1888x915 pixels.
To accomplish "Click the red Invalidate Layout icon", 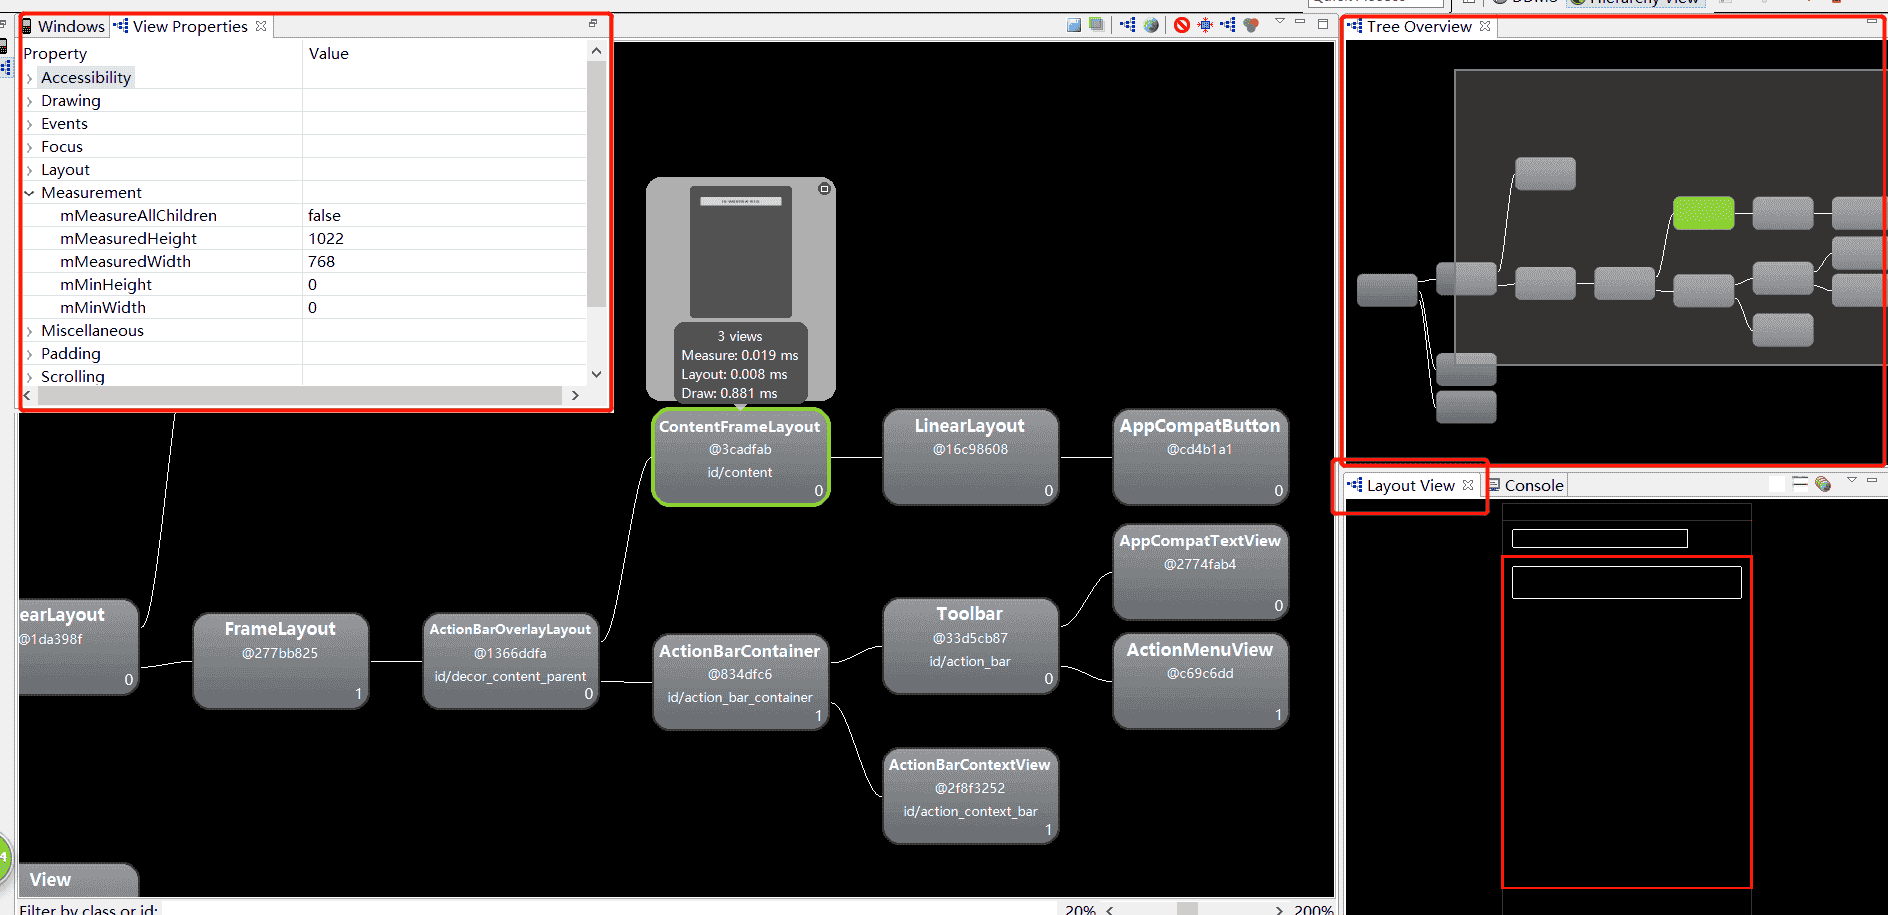I will tap(1182, 25).
